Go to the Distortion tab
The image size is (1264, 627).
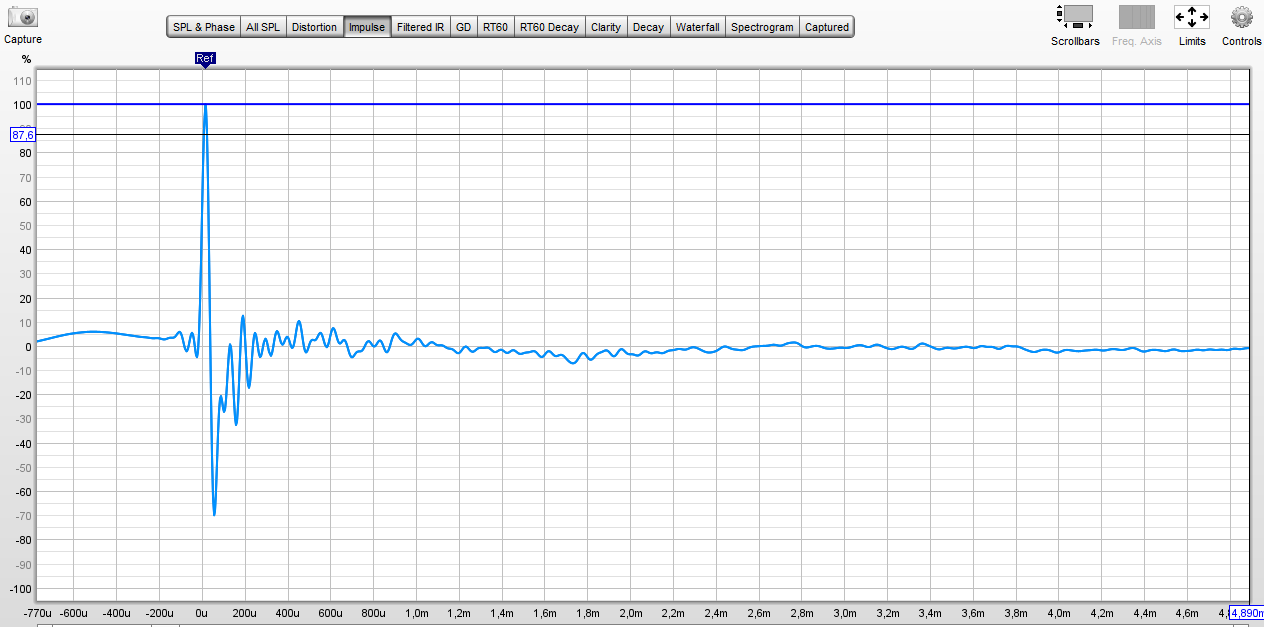click(314, 27)
